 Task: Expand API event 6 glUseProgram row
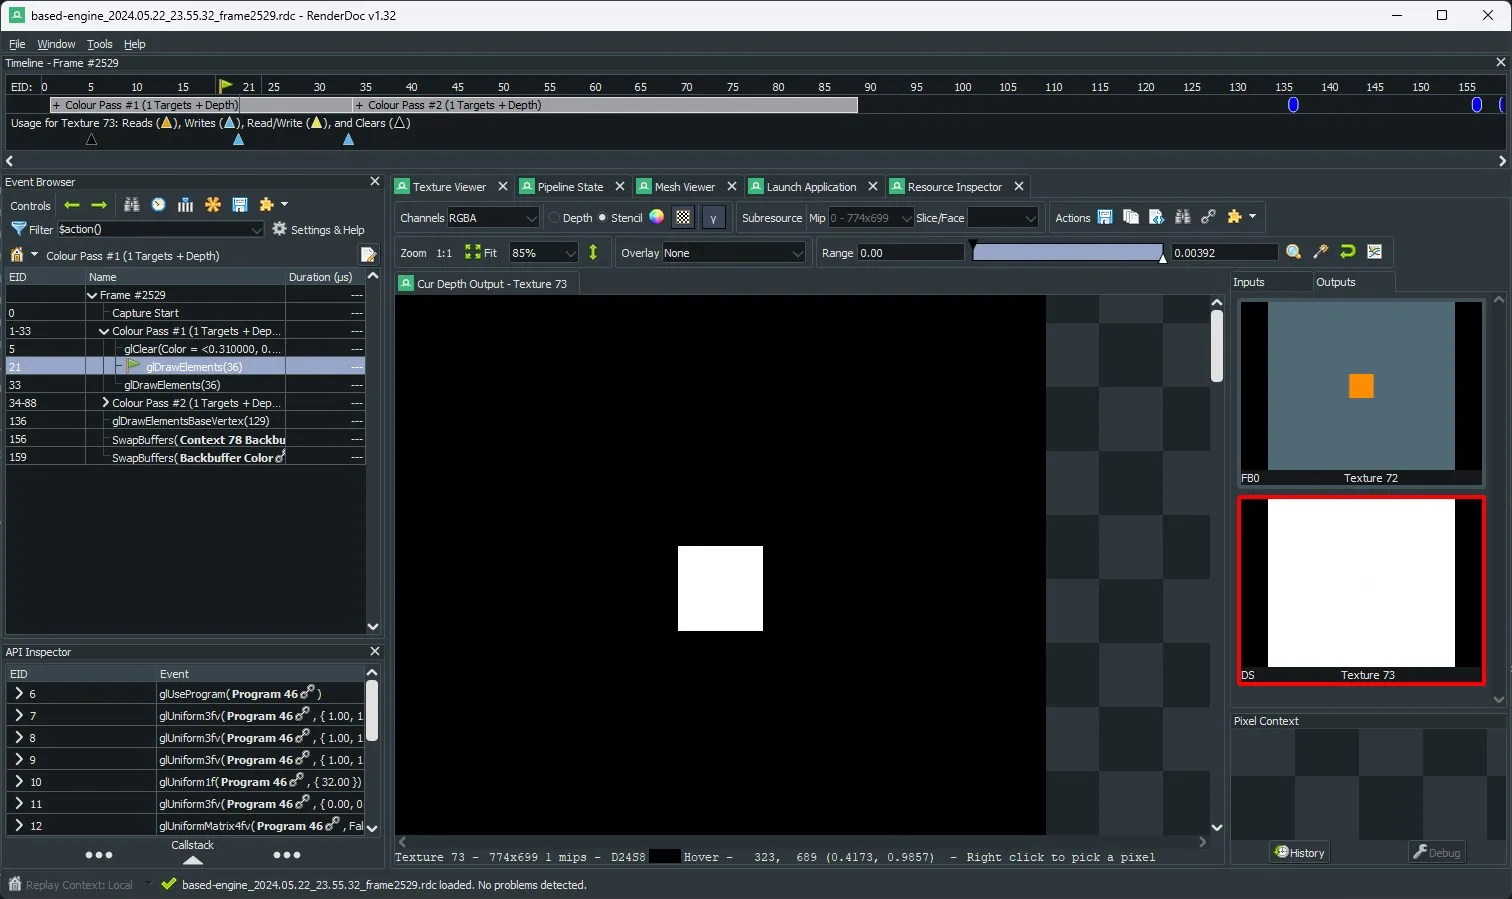18,693
